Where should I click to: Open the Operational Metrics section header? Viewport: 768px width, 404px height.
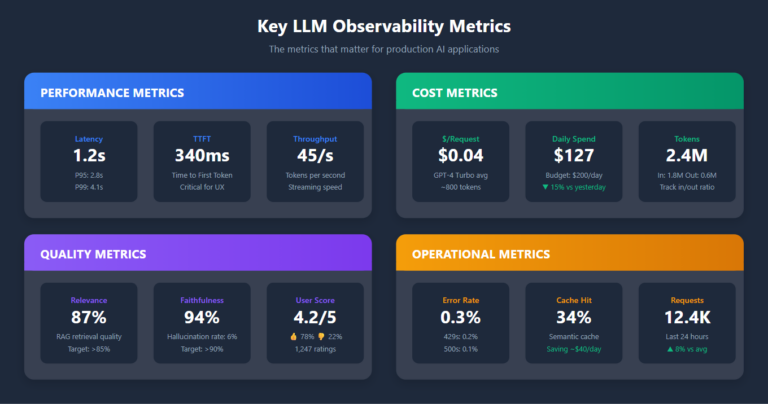point(569,253)
